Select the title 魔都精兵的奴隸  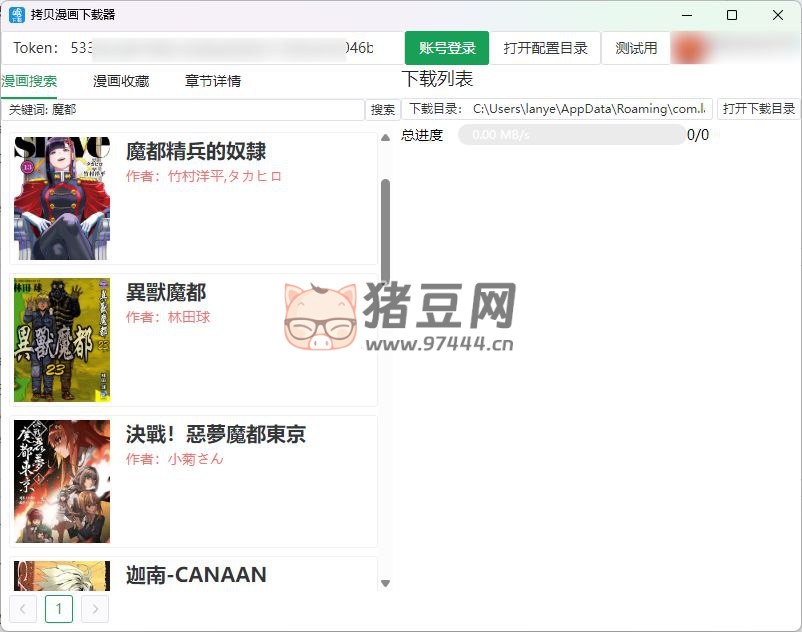pos(196,151)
